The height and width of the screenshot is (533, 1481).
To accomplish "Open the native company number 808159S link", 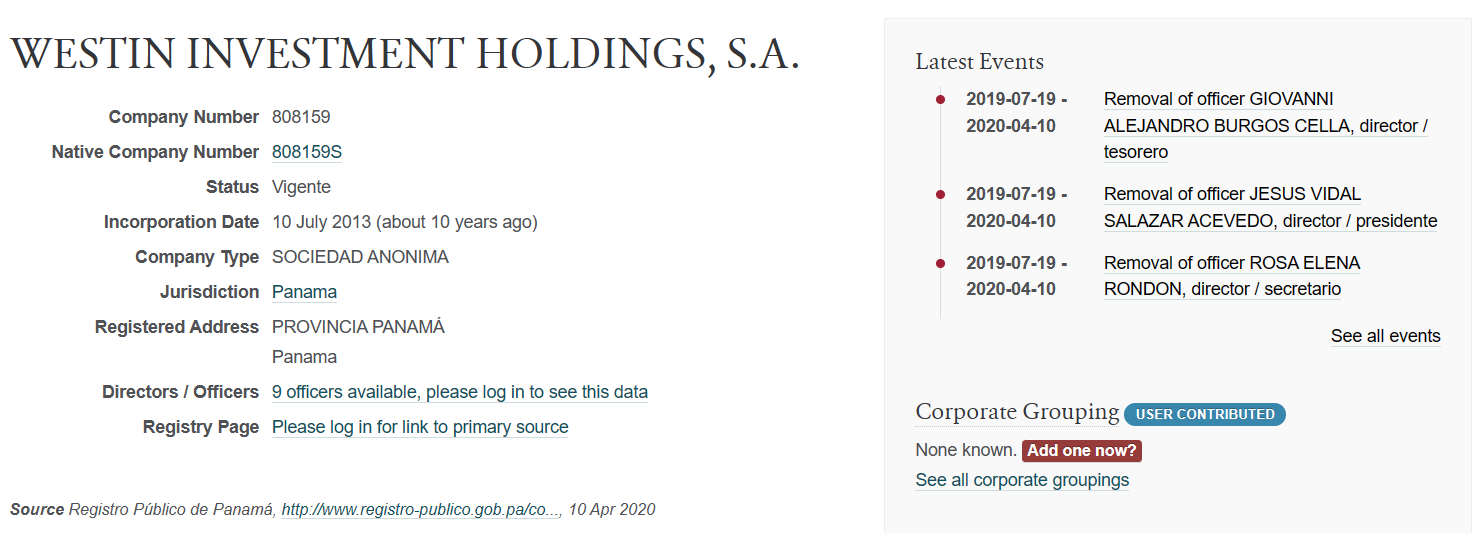I will [x=307, y=152].
